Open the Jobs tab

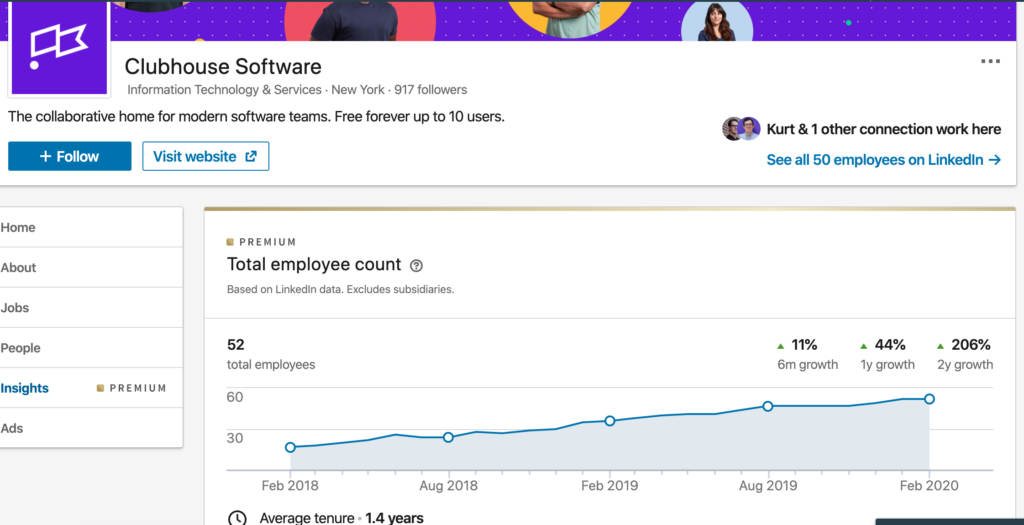click(x=15, y=308)
